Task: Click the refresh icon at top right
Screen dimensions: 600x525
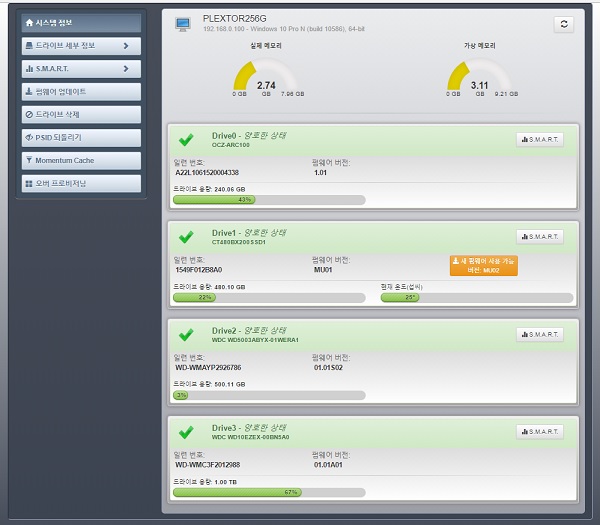Action: 564,24
